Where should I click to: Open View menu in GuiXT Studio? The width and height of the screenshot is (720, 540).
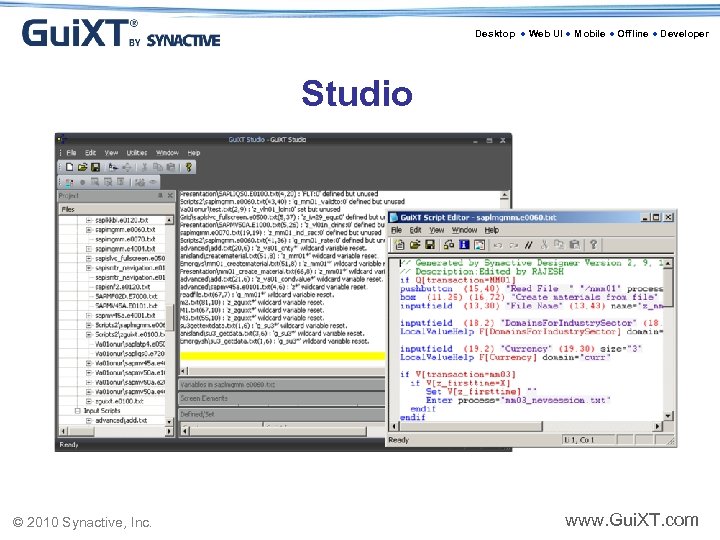coord(111,153)
